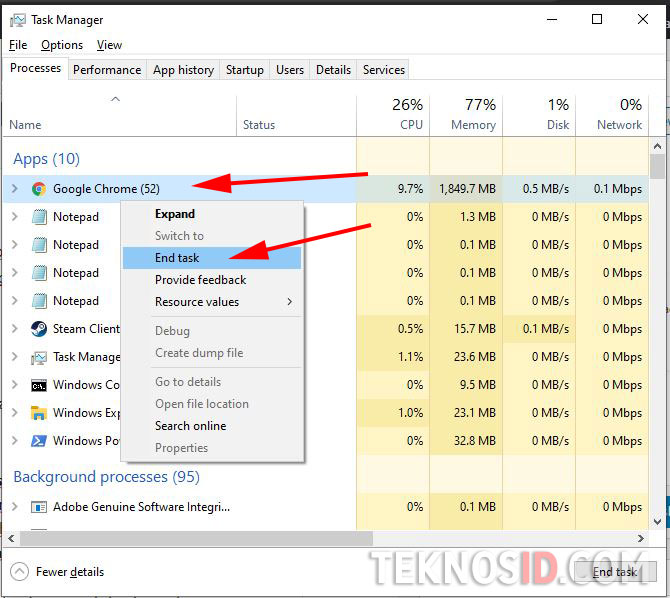Expand the Task Manager process row
The height and width of the screenshot is (598, 670).
coord(15,356)
